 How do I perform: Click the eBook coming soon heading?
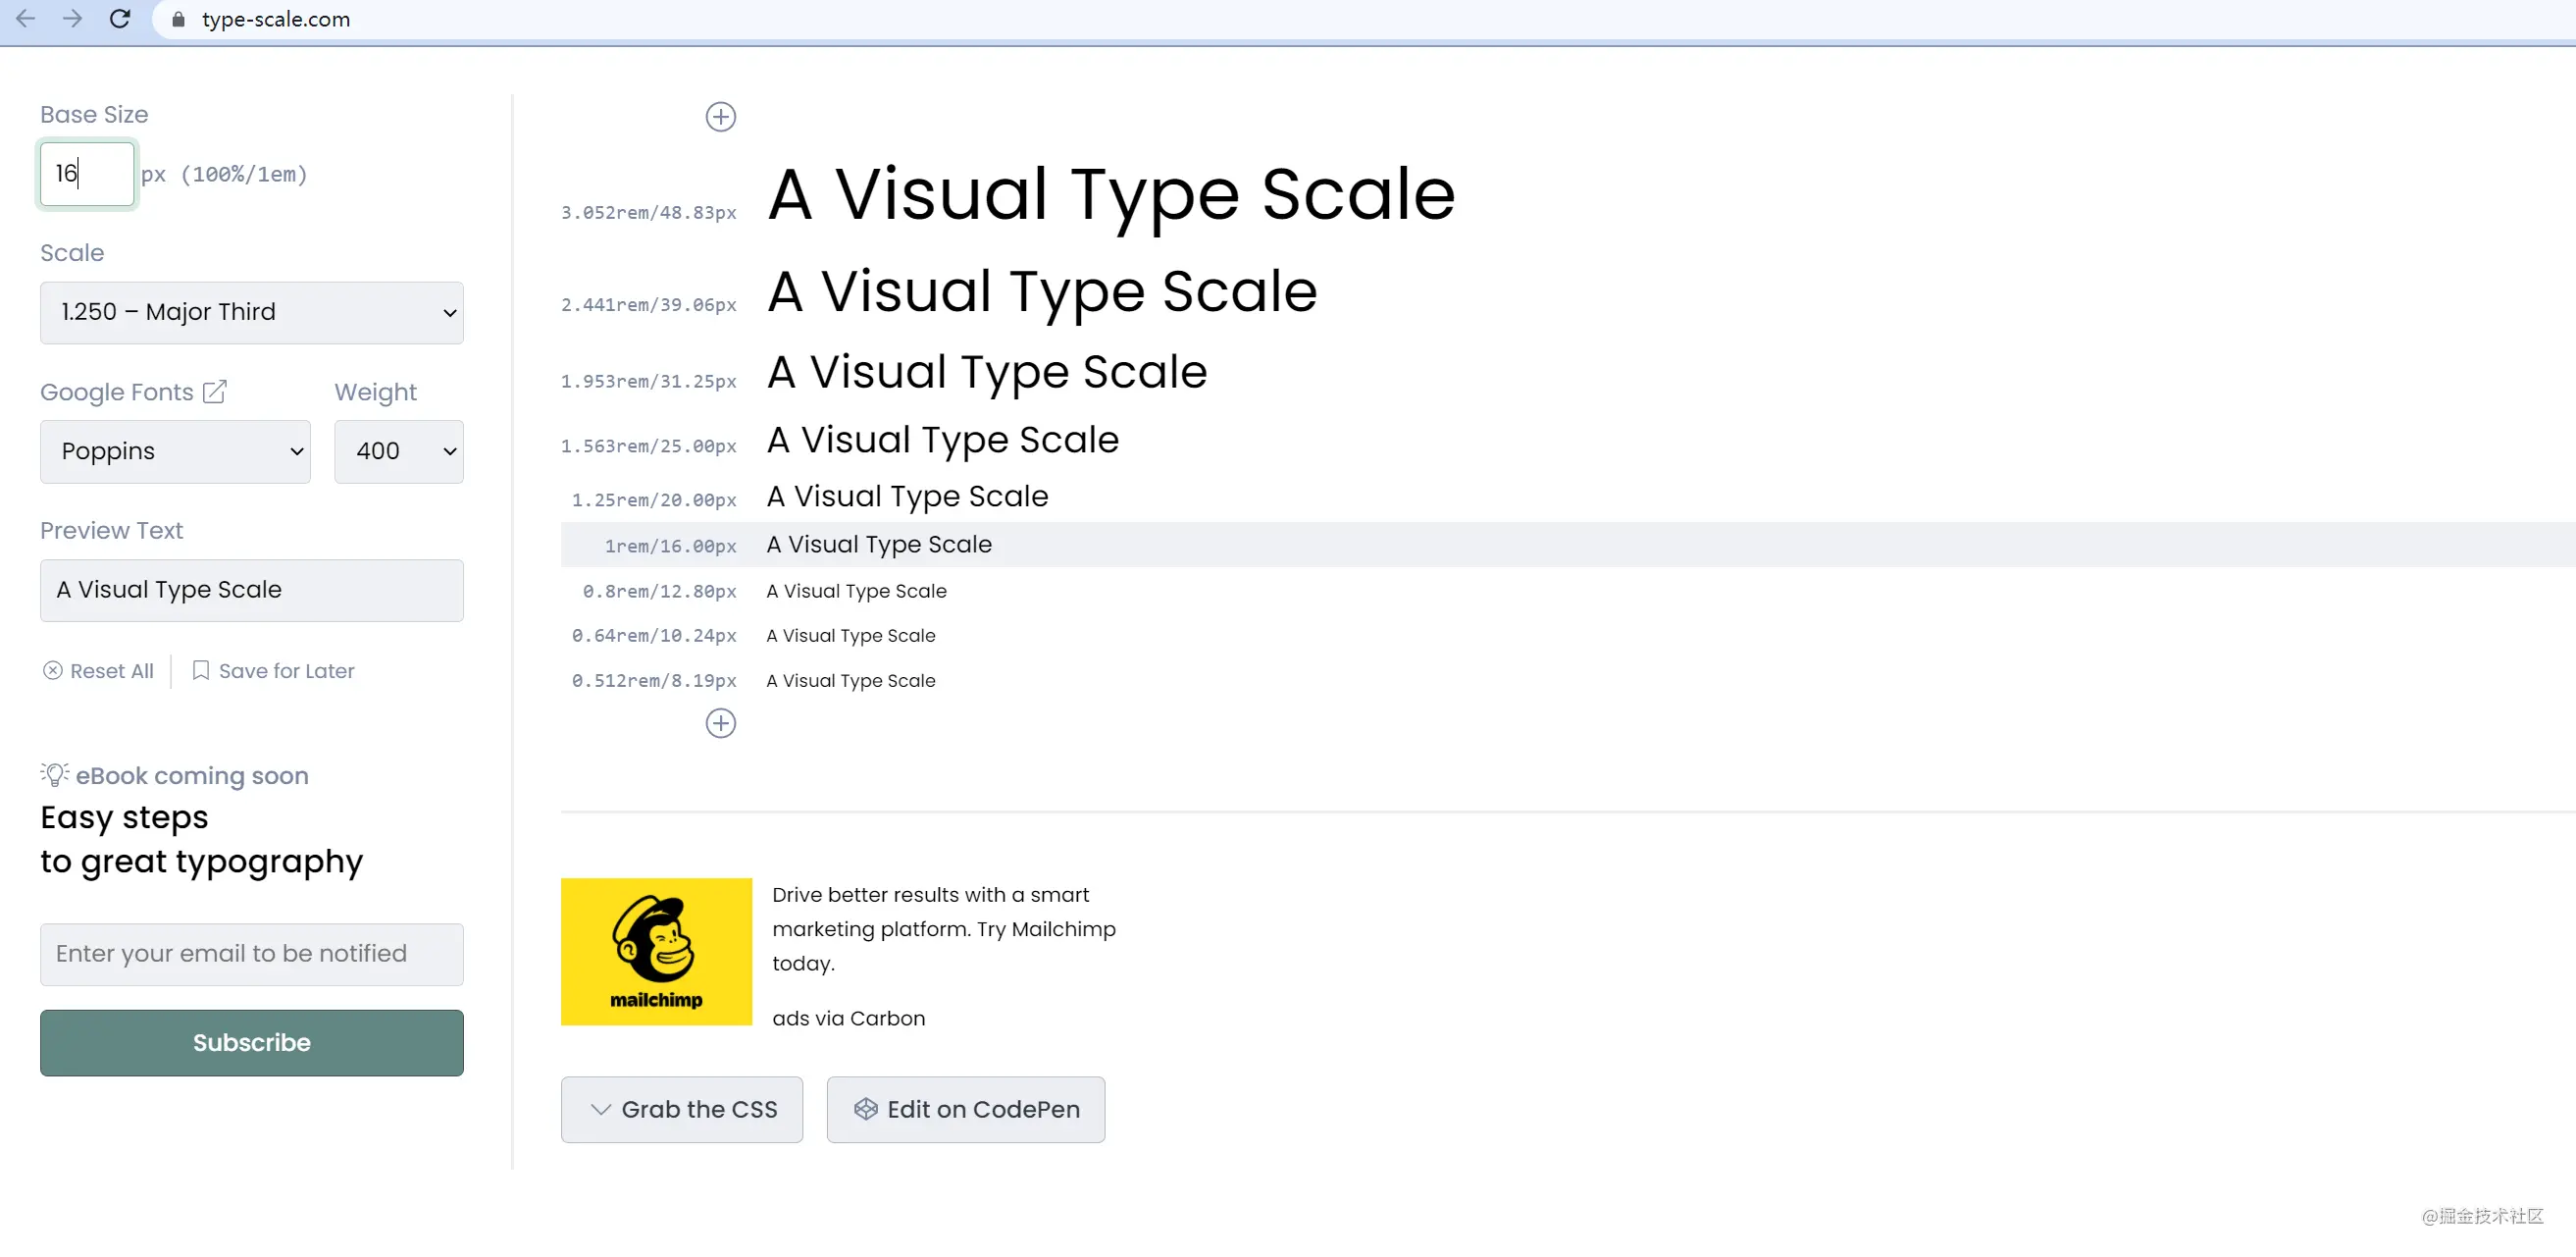[x=192, y=775]
